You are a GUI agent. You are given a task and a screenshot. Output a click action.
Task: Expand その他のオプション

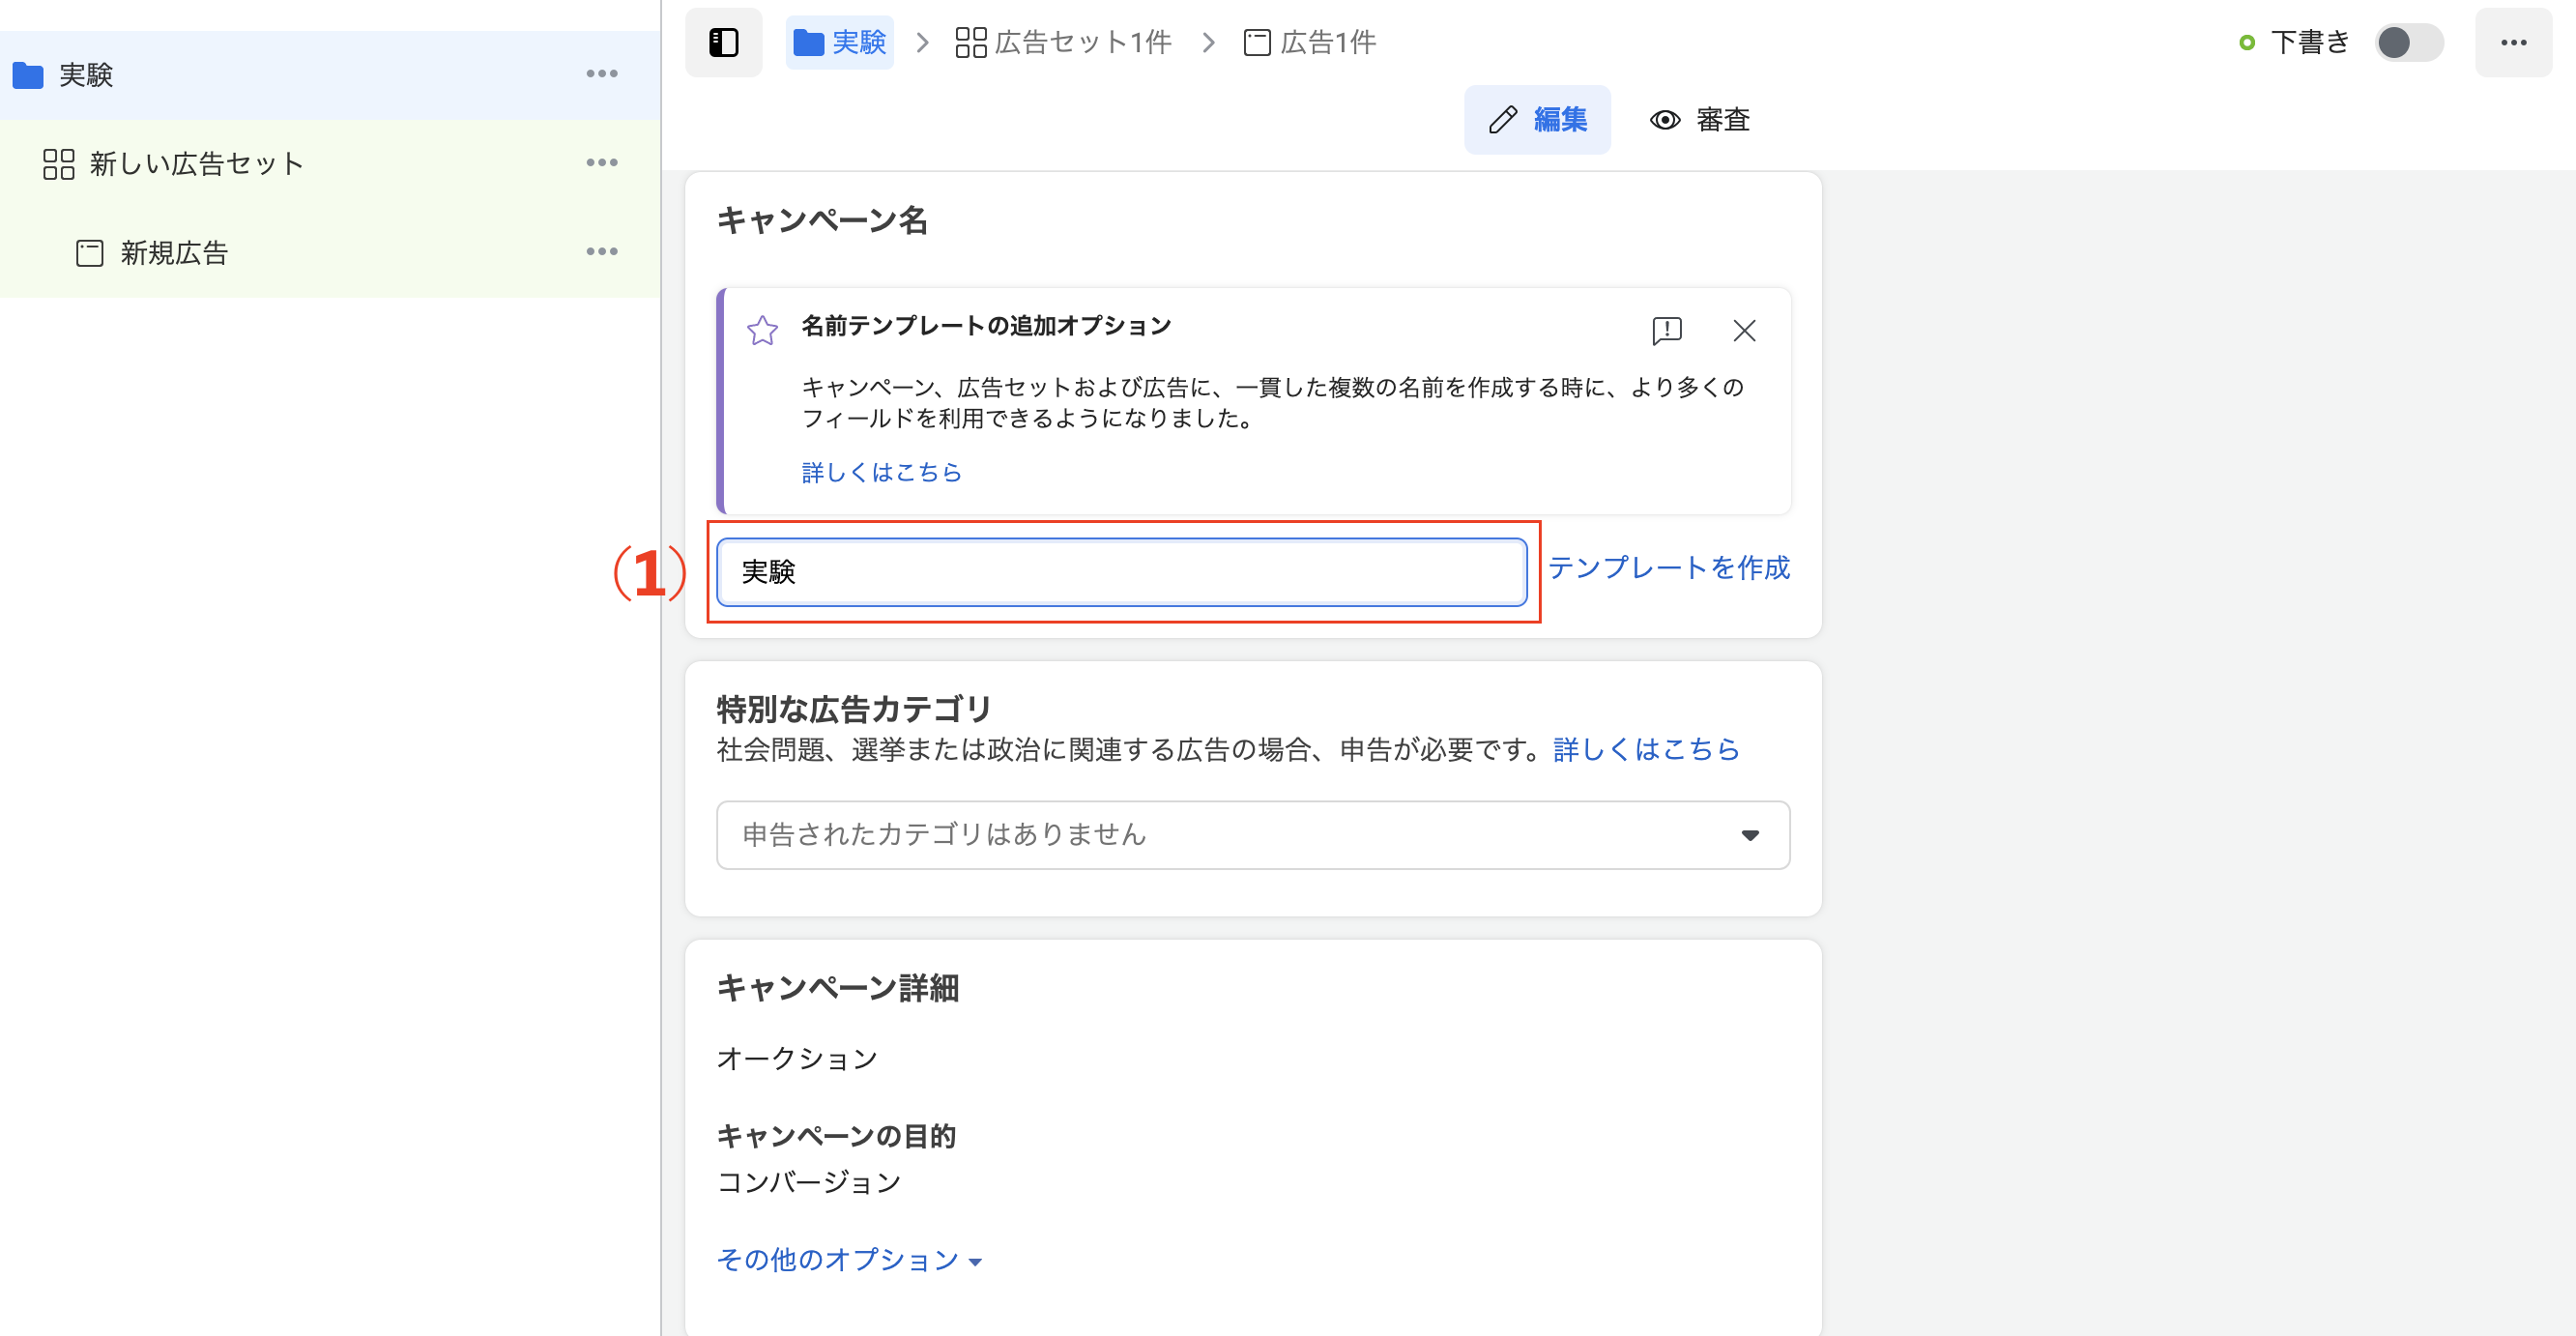click(849, 1260)
